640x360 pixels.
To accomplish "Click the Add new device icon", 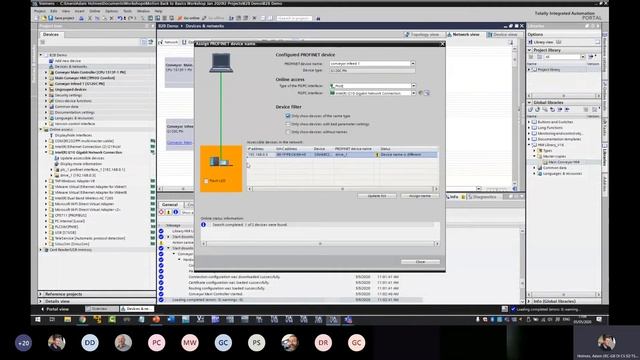I will tap(51, 60).
